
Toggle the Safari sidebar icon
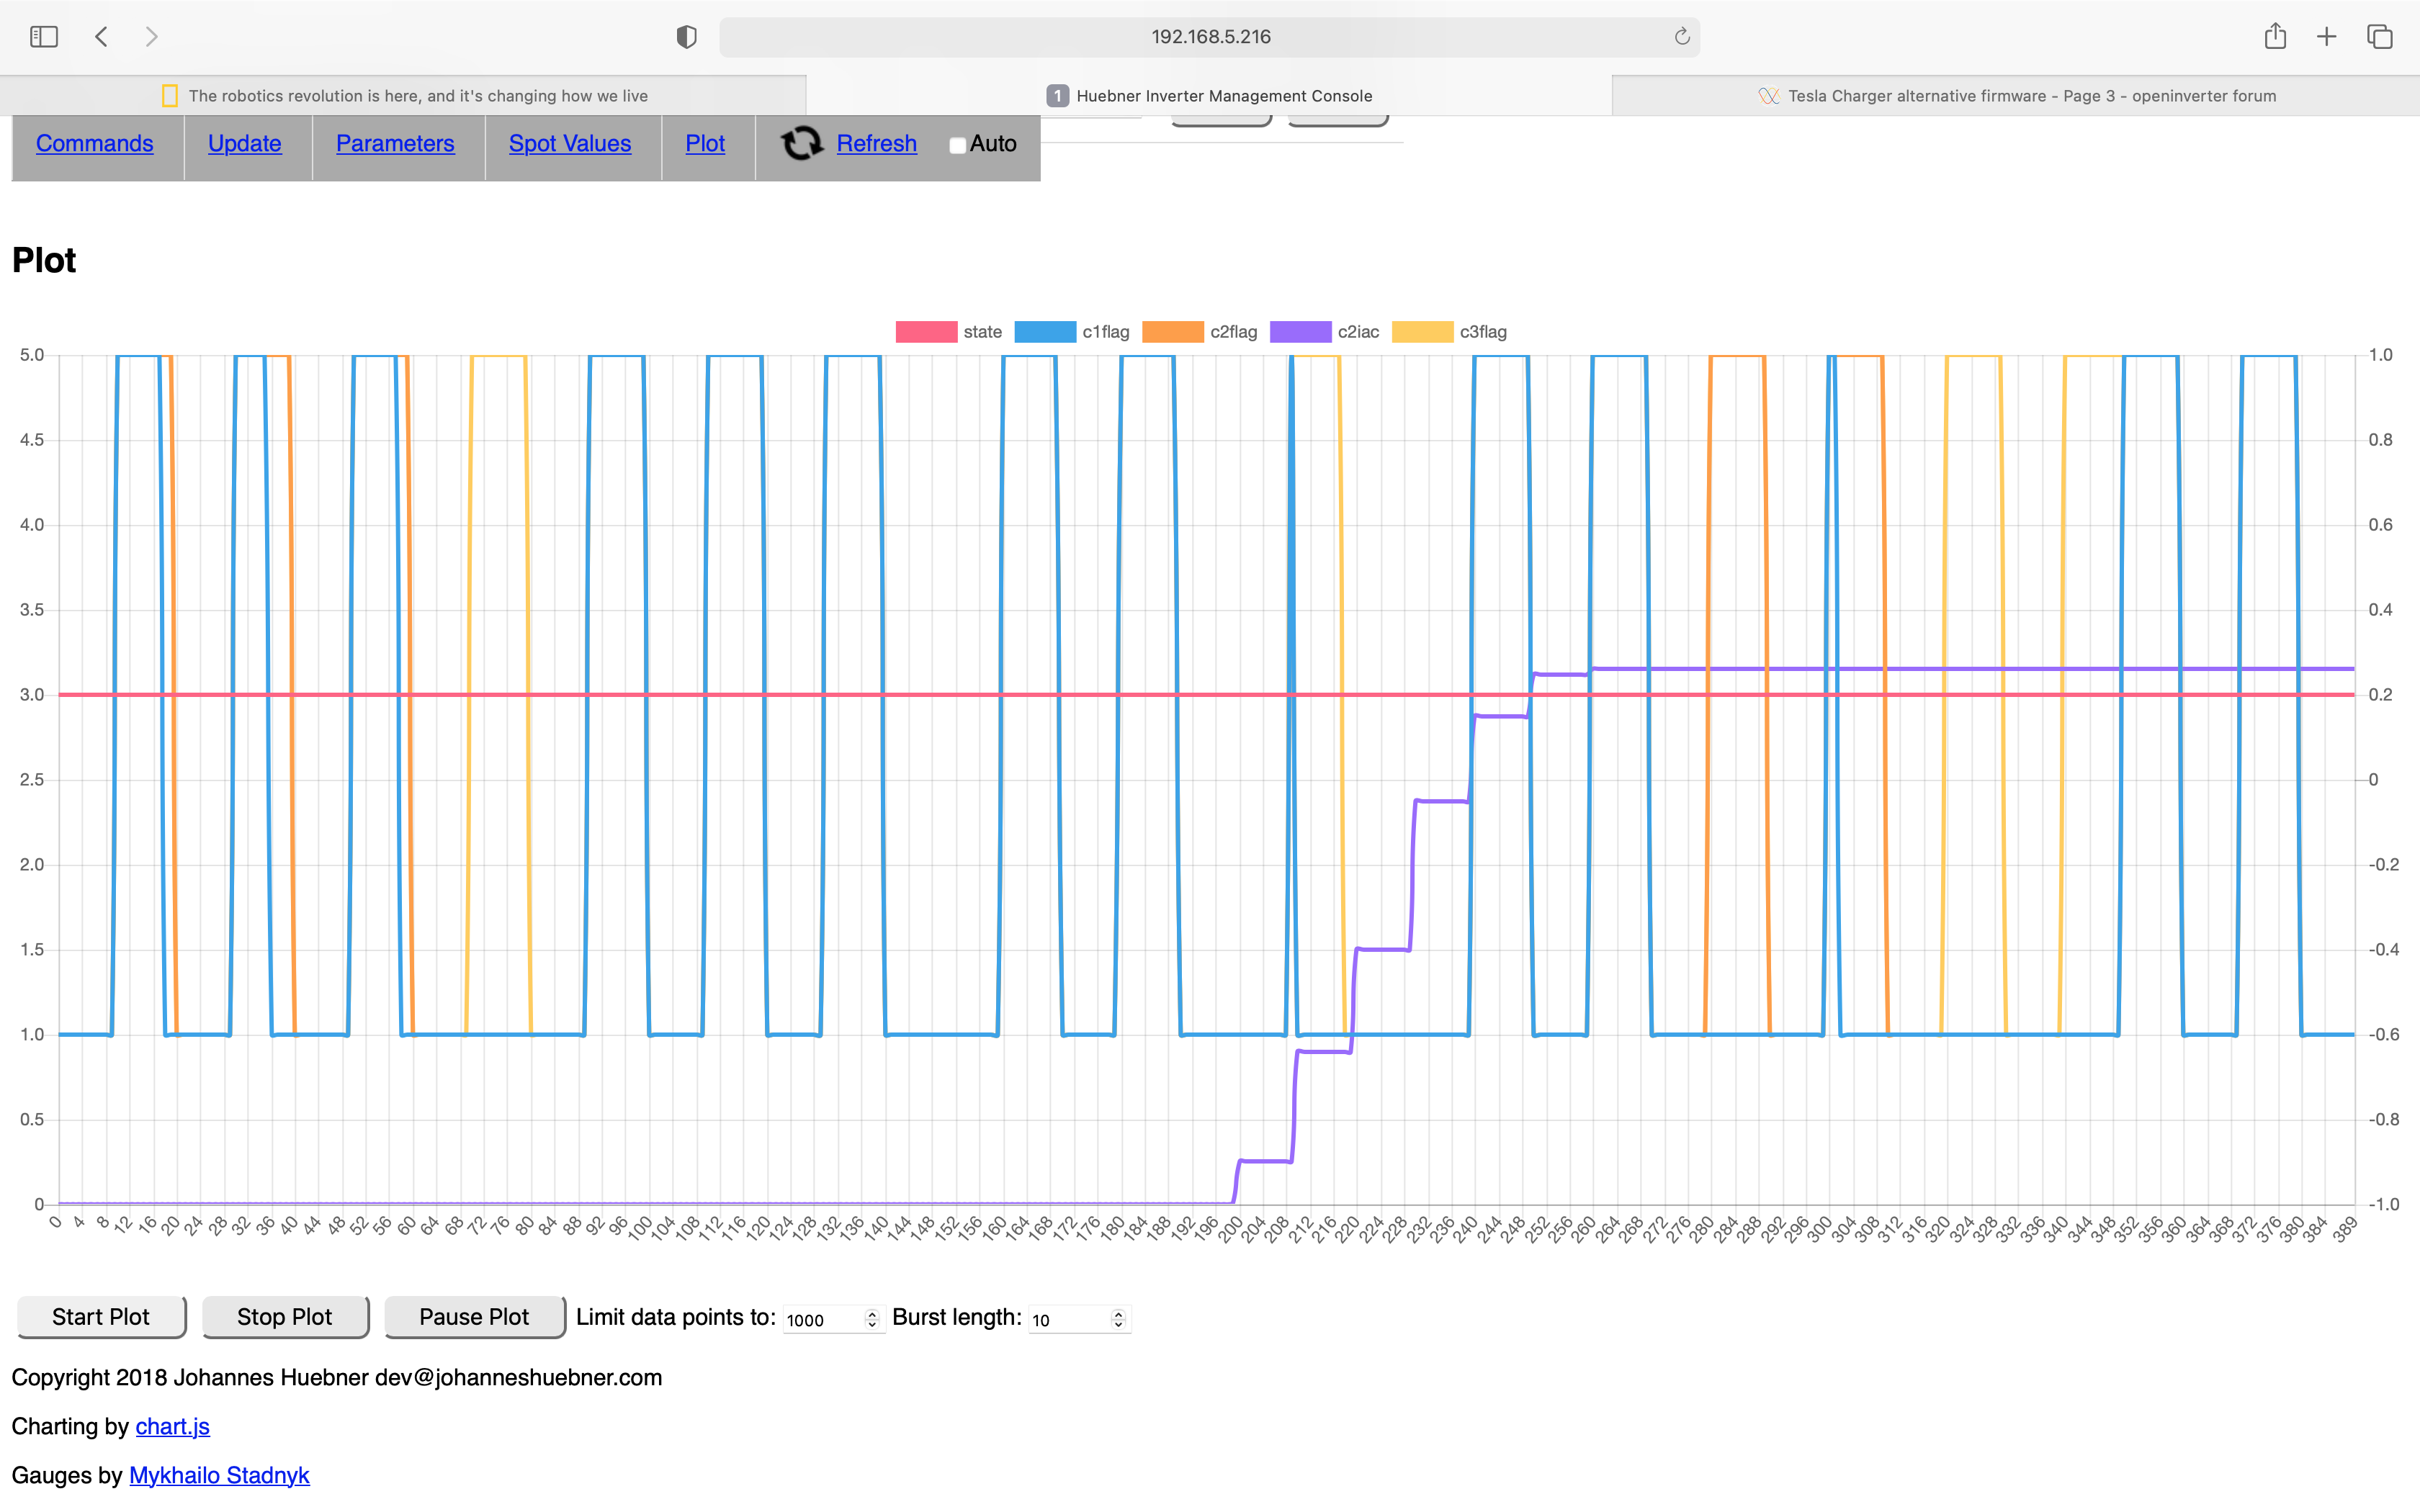44,37
